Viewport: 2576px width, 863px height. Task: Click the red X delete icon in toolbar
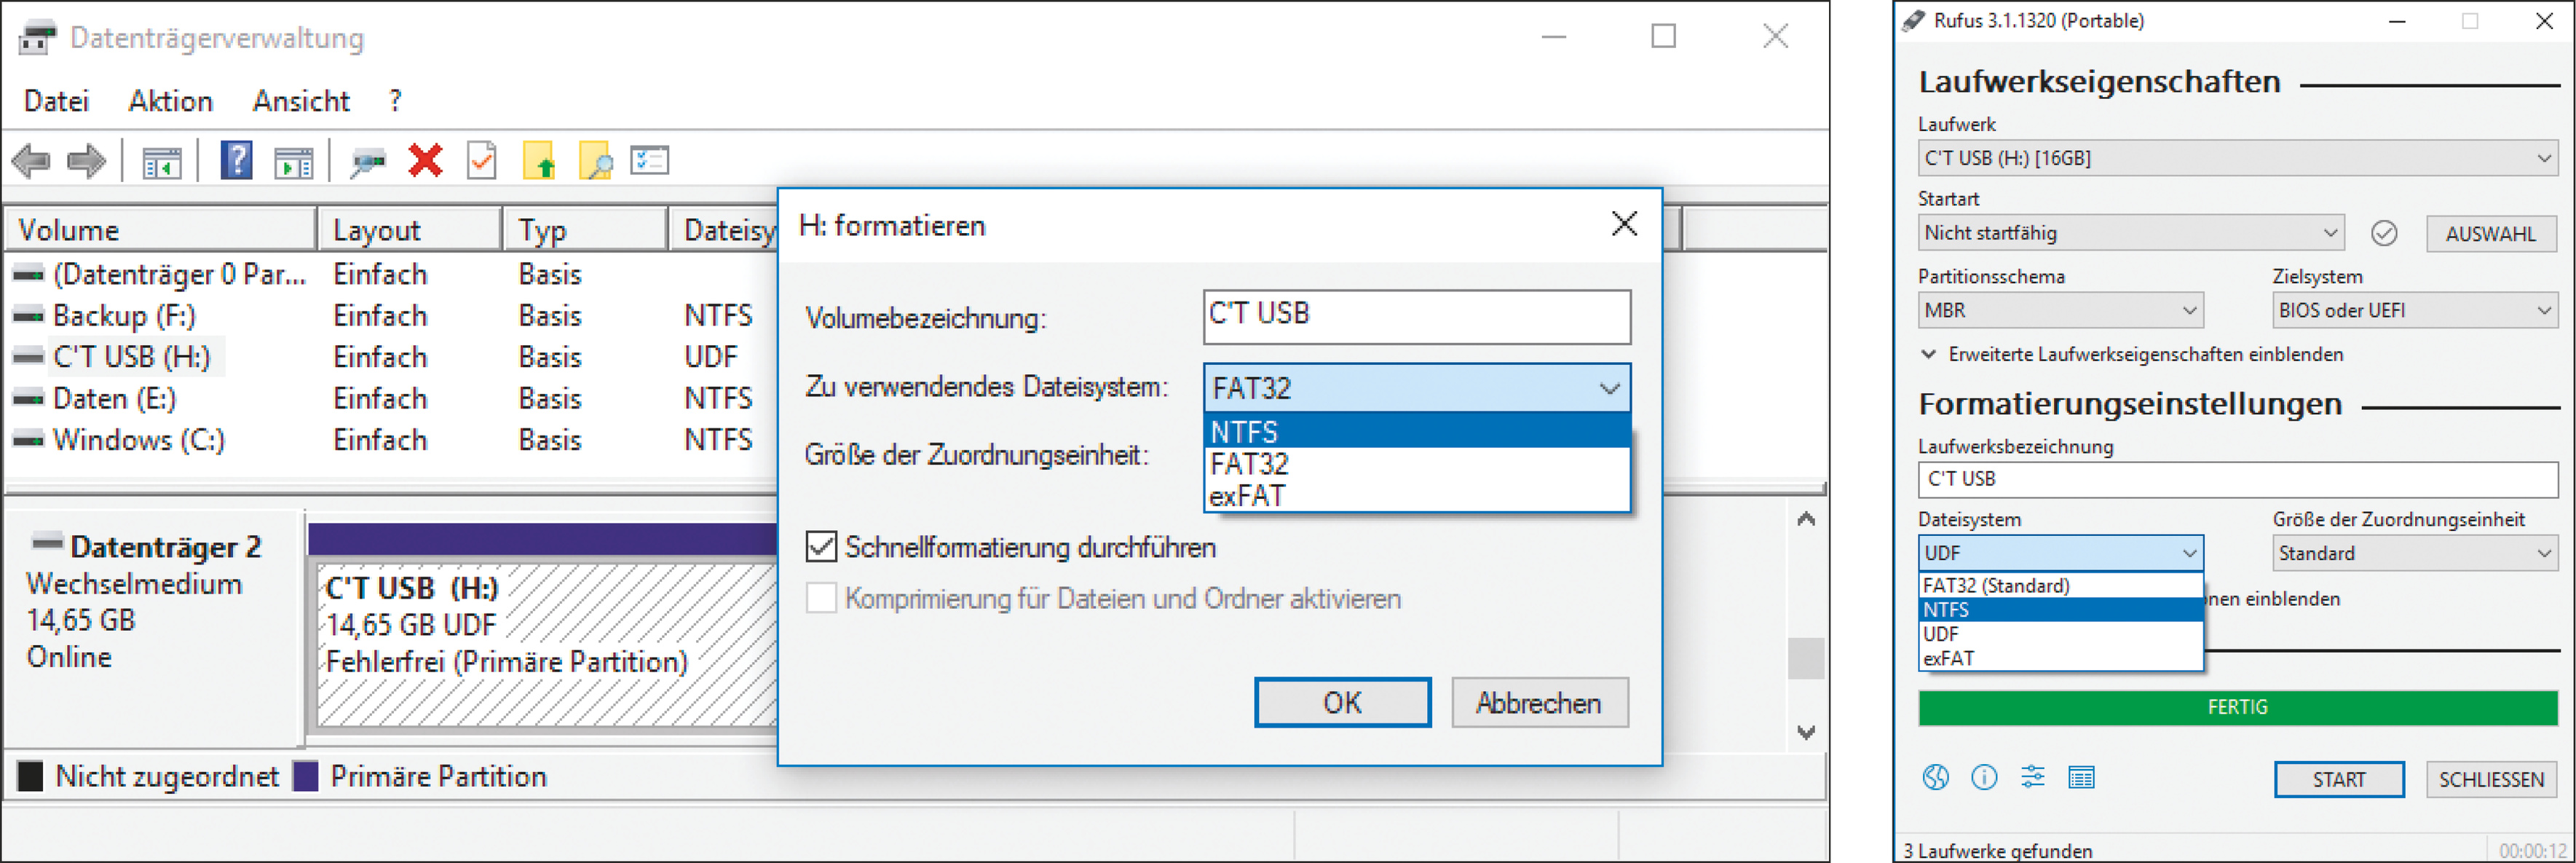[x=425, y=160]
